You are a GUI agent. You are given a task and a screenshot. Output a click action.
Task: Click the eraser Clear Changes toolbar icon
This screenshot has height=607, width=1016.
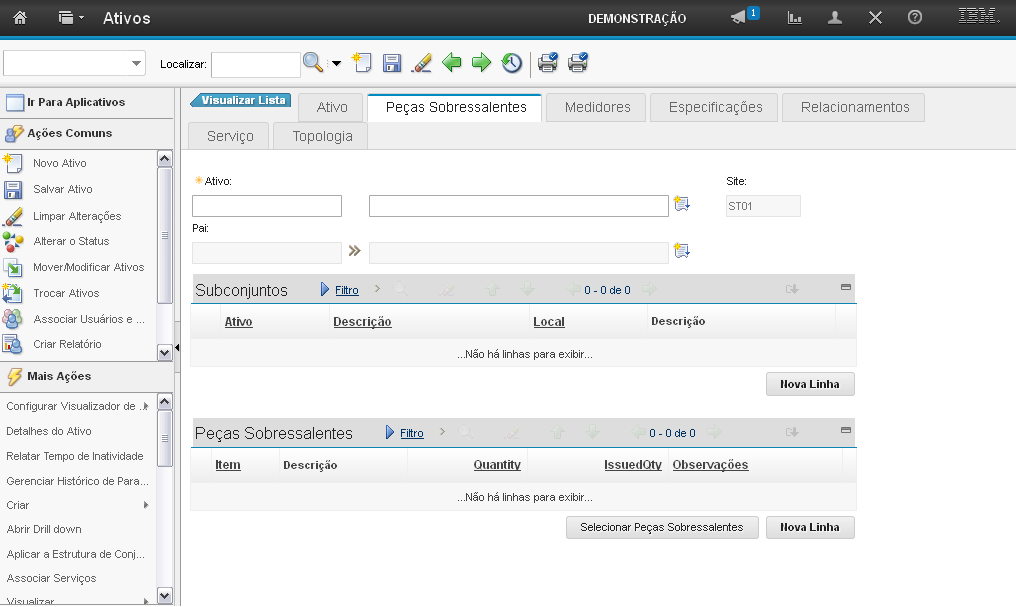[422, 64]
